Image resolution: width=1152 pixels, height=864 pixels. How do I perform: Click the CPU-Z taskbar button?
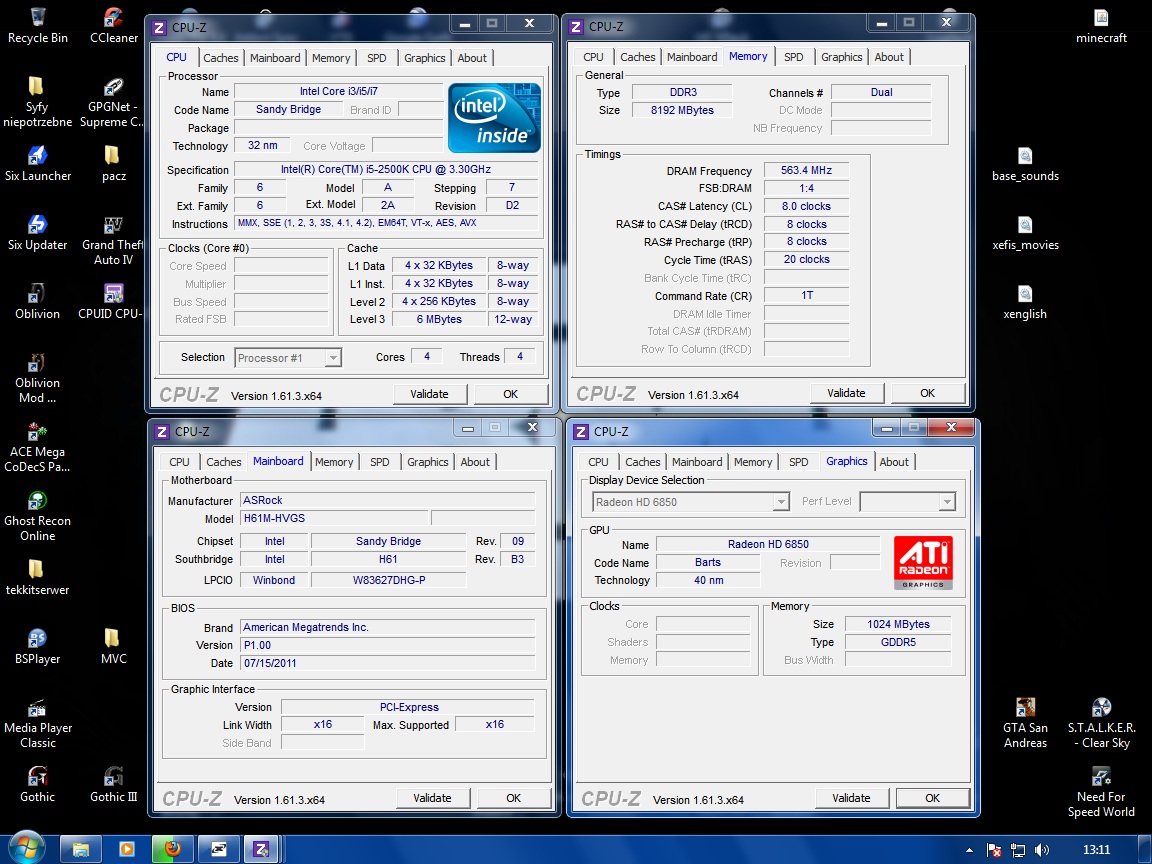tap(261, 849)
